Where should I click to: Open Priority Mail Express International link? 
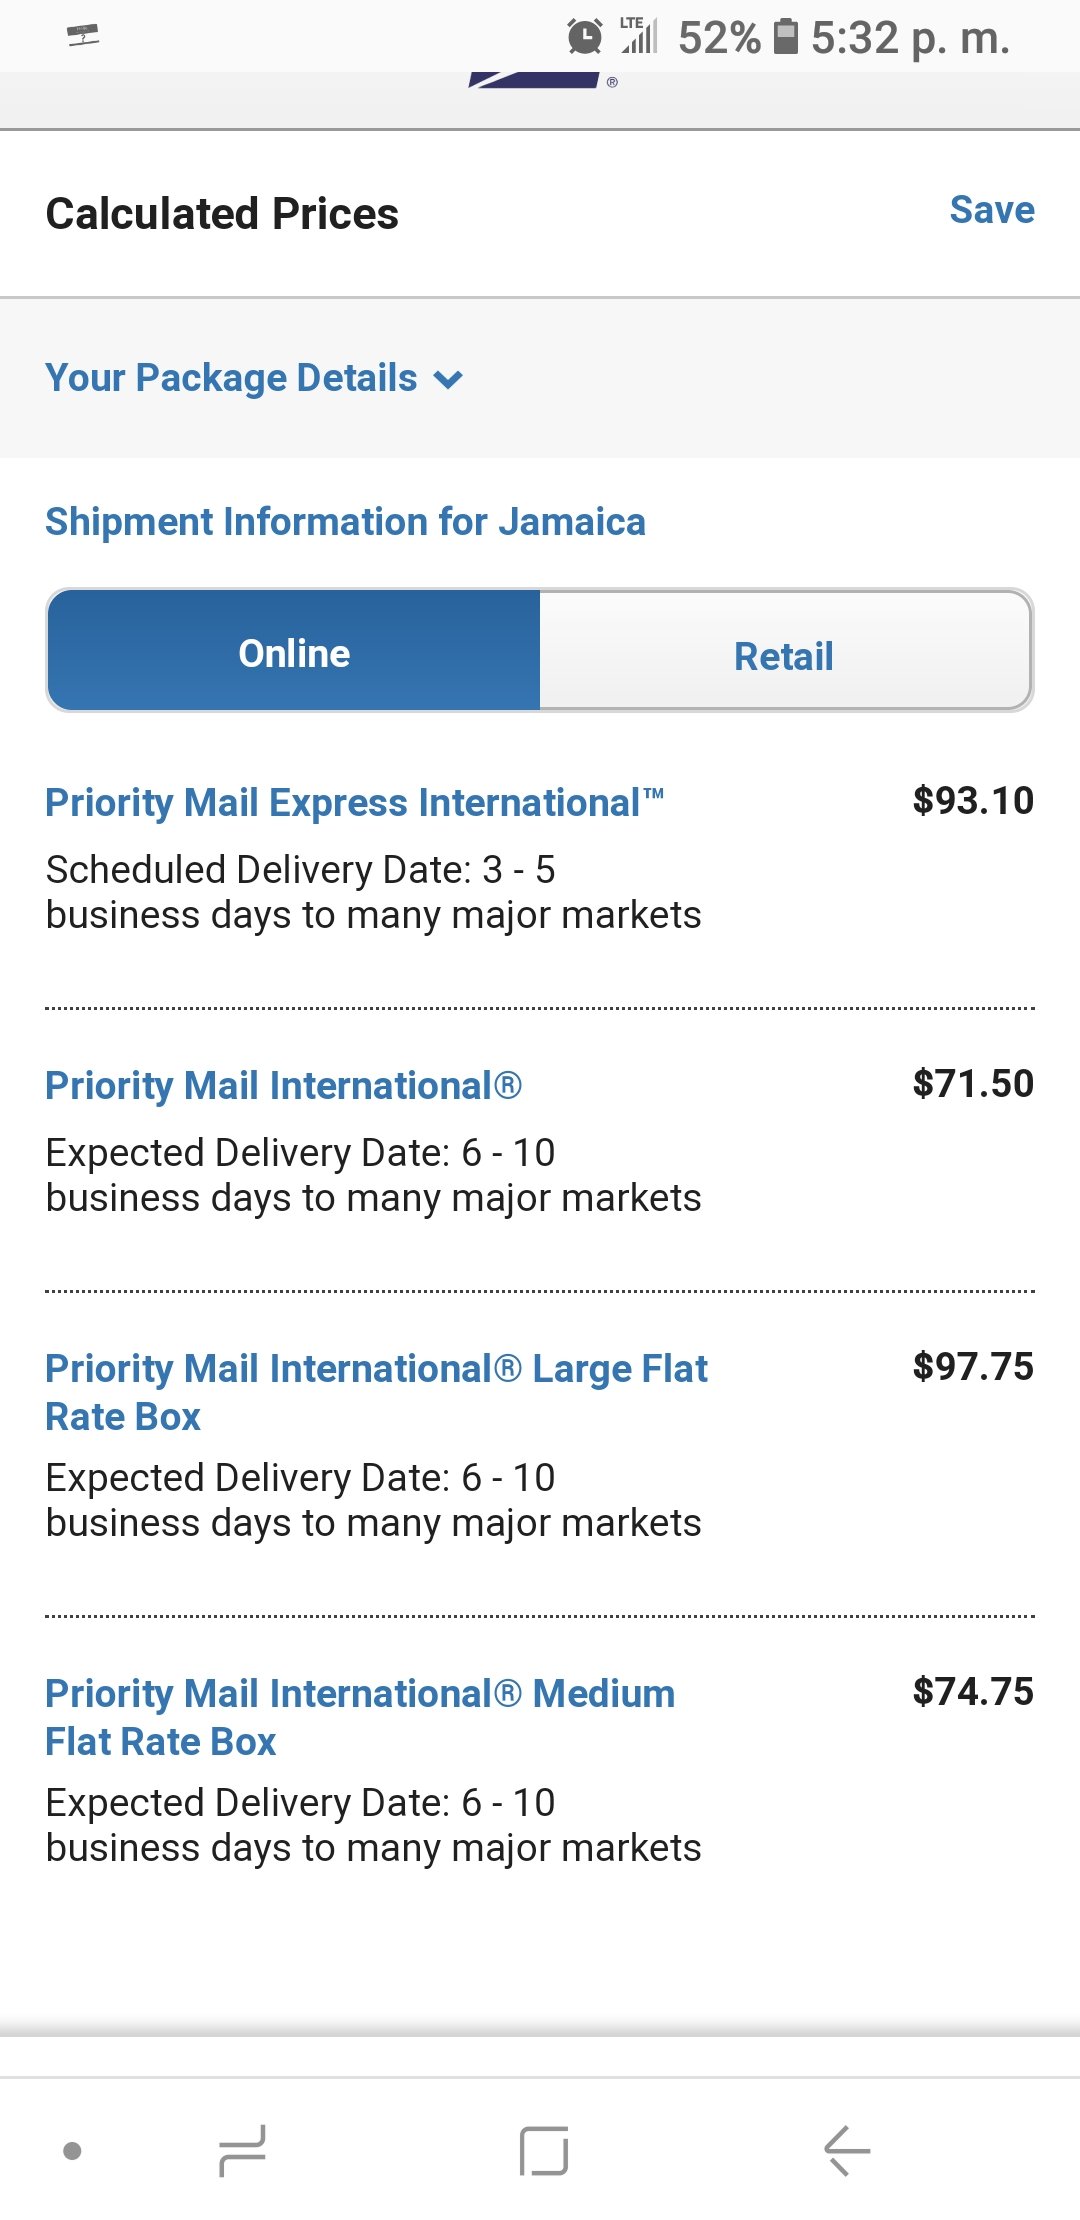355,803
